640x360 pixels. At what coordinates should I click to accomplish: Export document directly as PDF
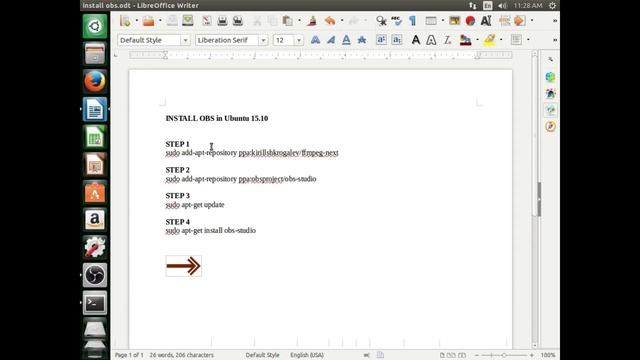tap(207, 20)
